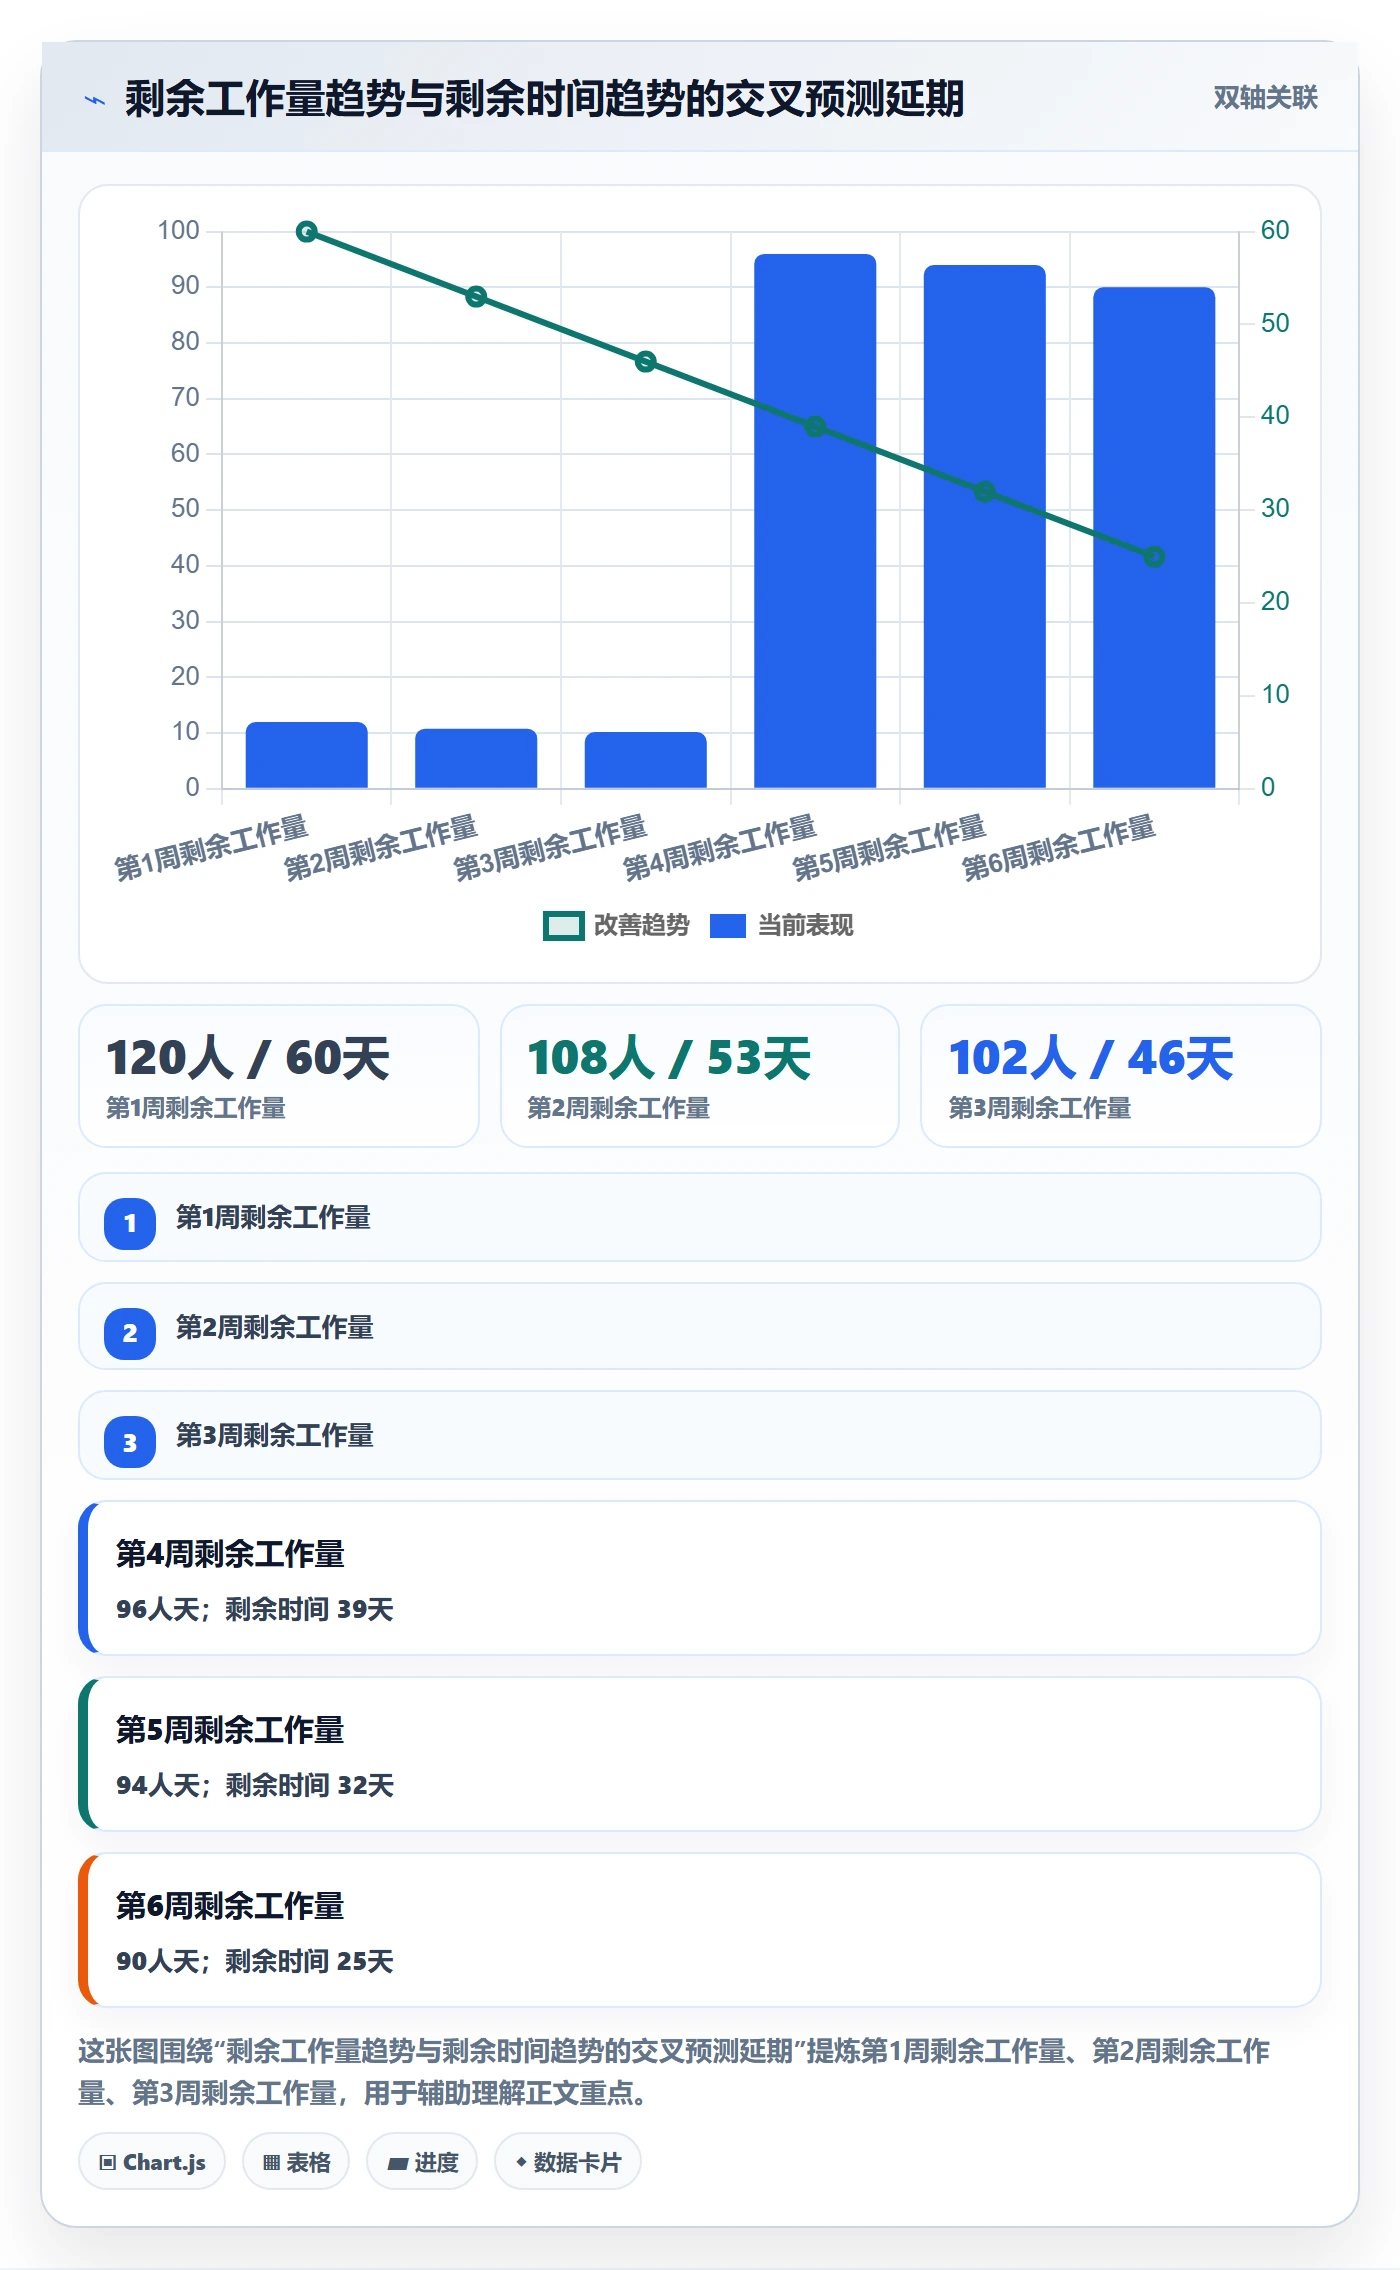1400x2270 pixels.
Task: Click the line point above 第3周
Action: coord(646,362)
